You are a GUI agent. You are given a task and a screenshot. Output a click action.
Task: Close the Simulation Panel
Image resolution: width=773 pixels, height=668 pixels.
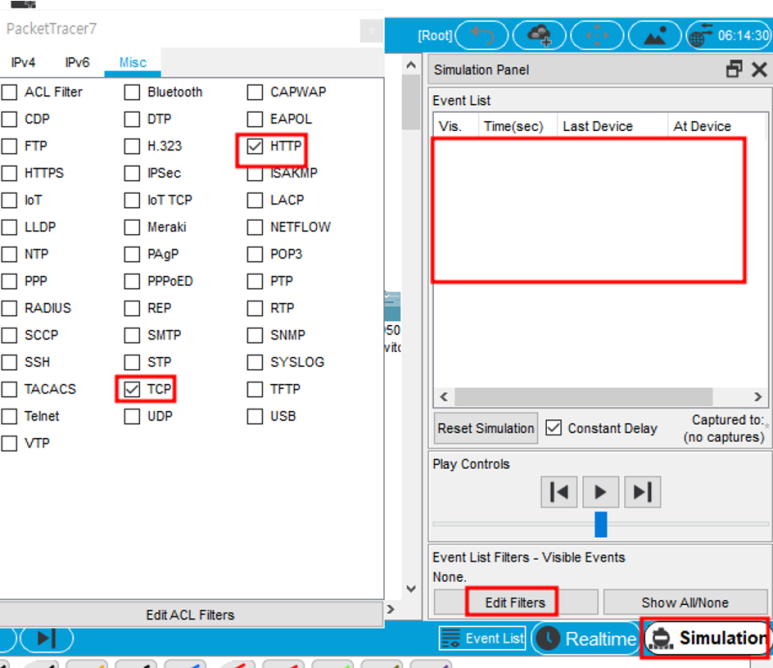(x=759, y=70)
